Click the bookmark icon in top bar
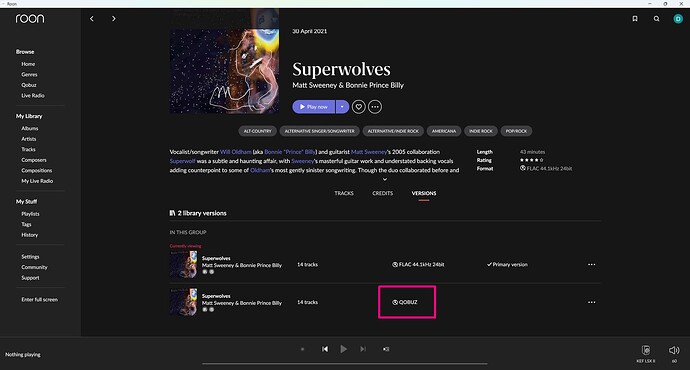 coord(635,18)
